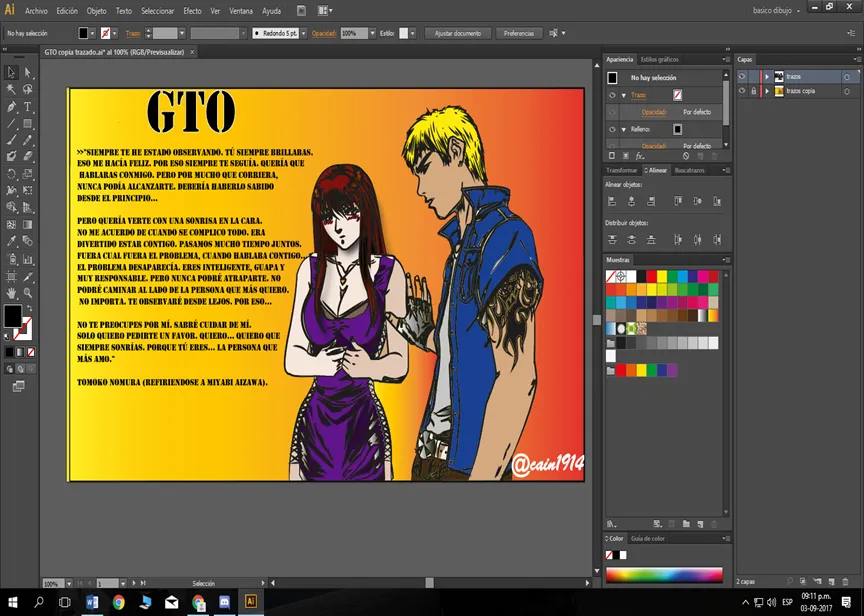Viewport: 864px width, 616px height.
Task: Select the Eraser tool
Action: pyautogui.click(x=28, y=156)
